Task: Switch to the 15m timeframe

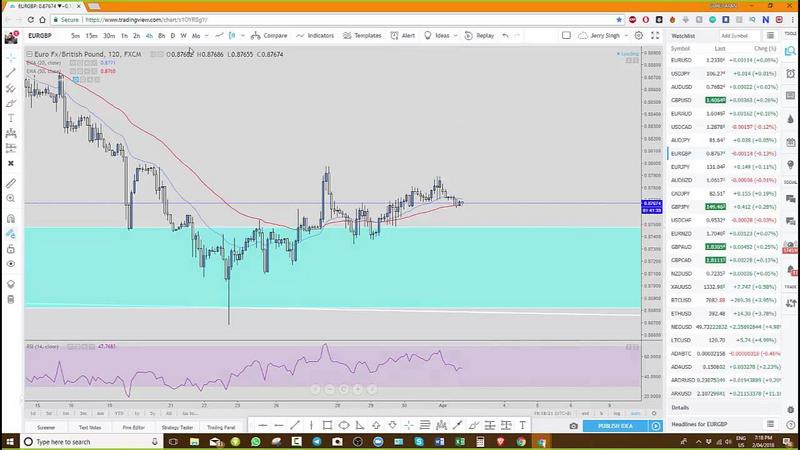Action: (x=91, y=36)
